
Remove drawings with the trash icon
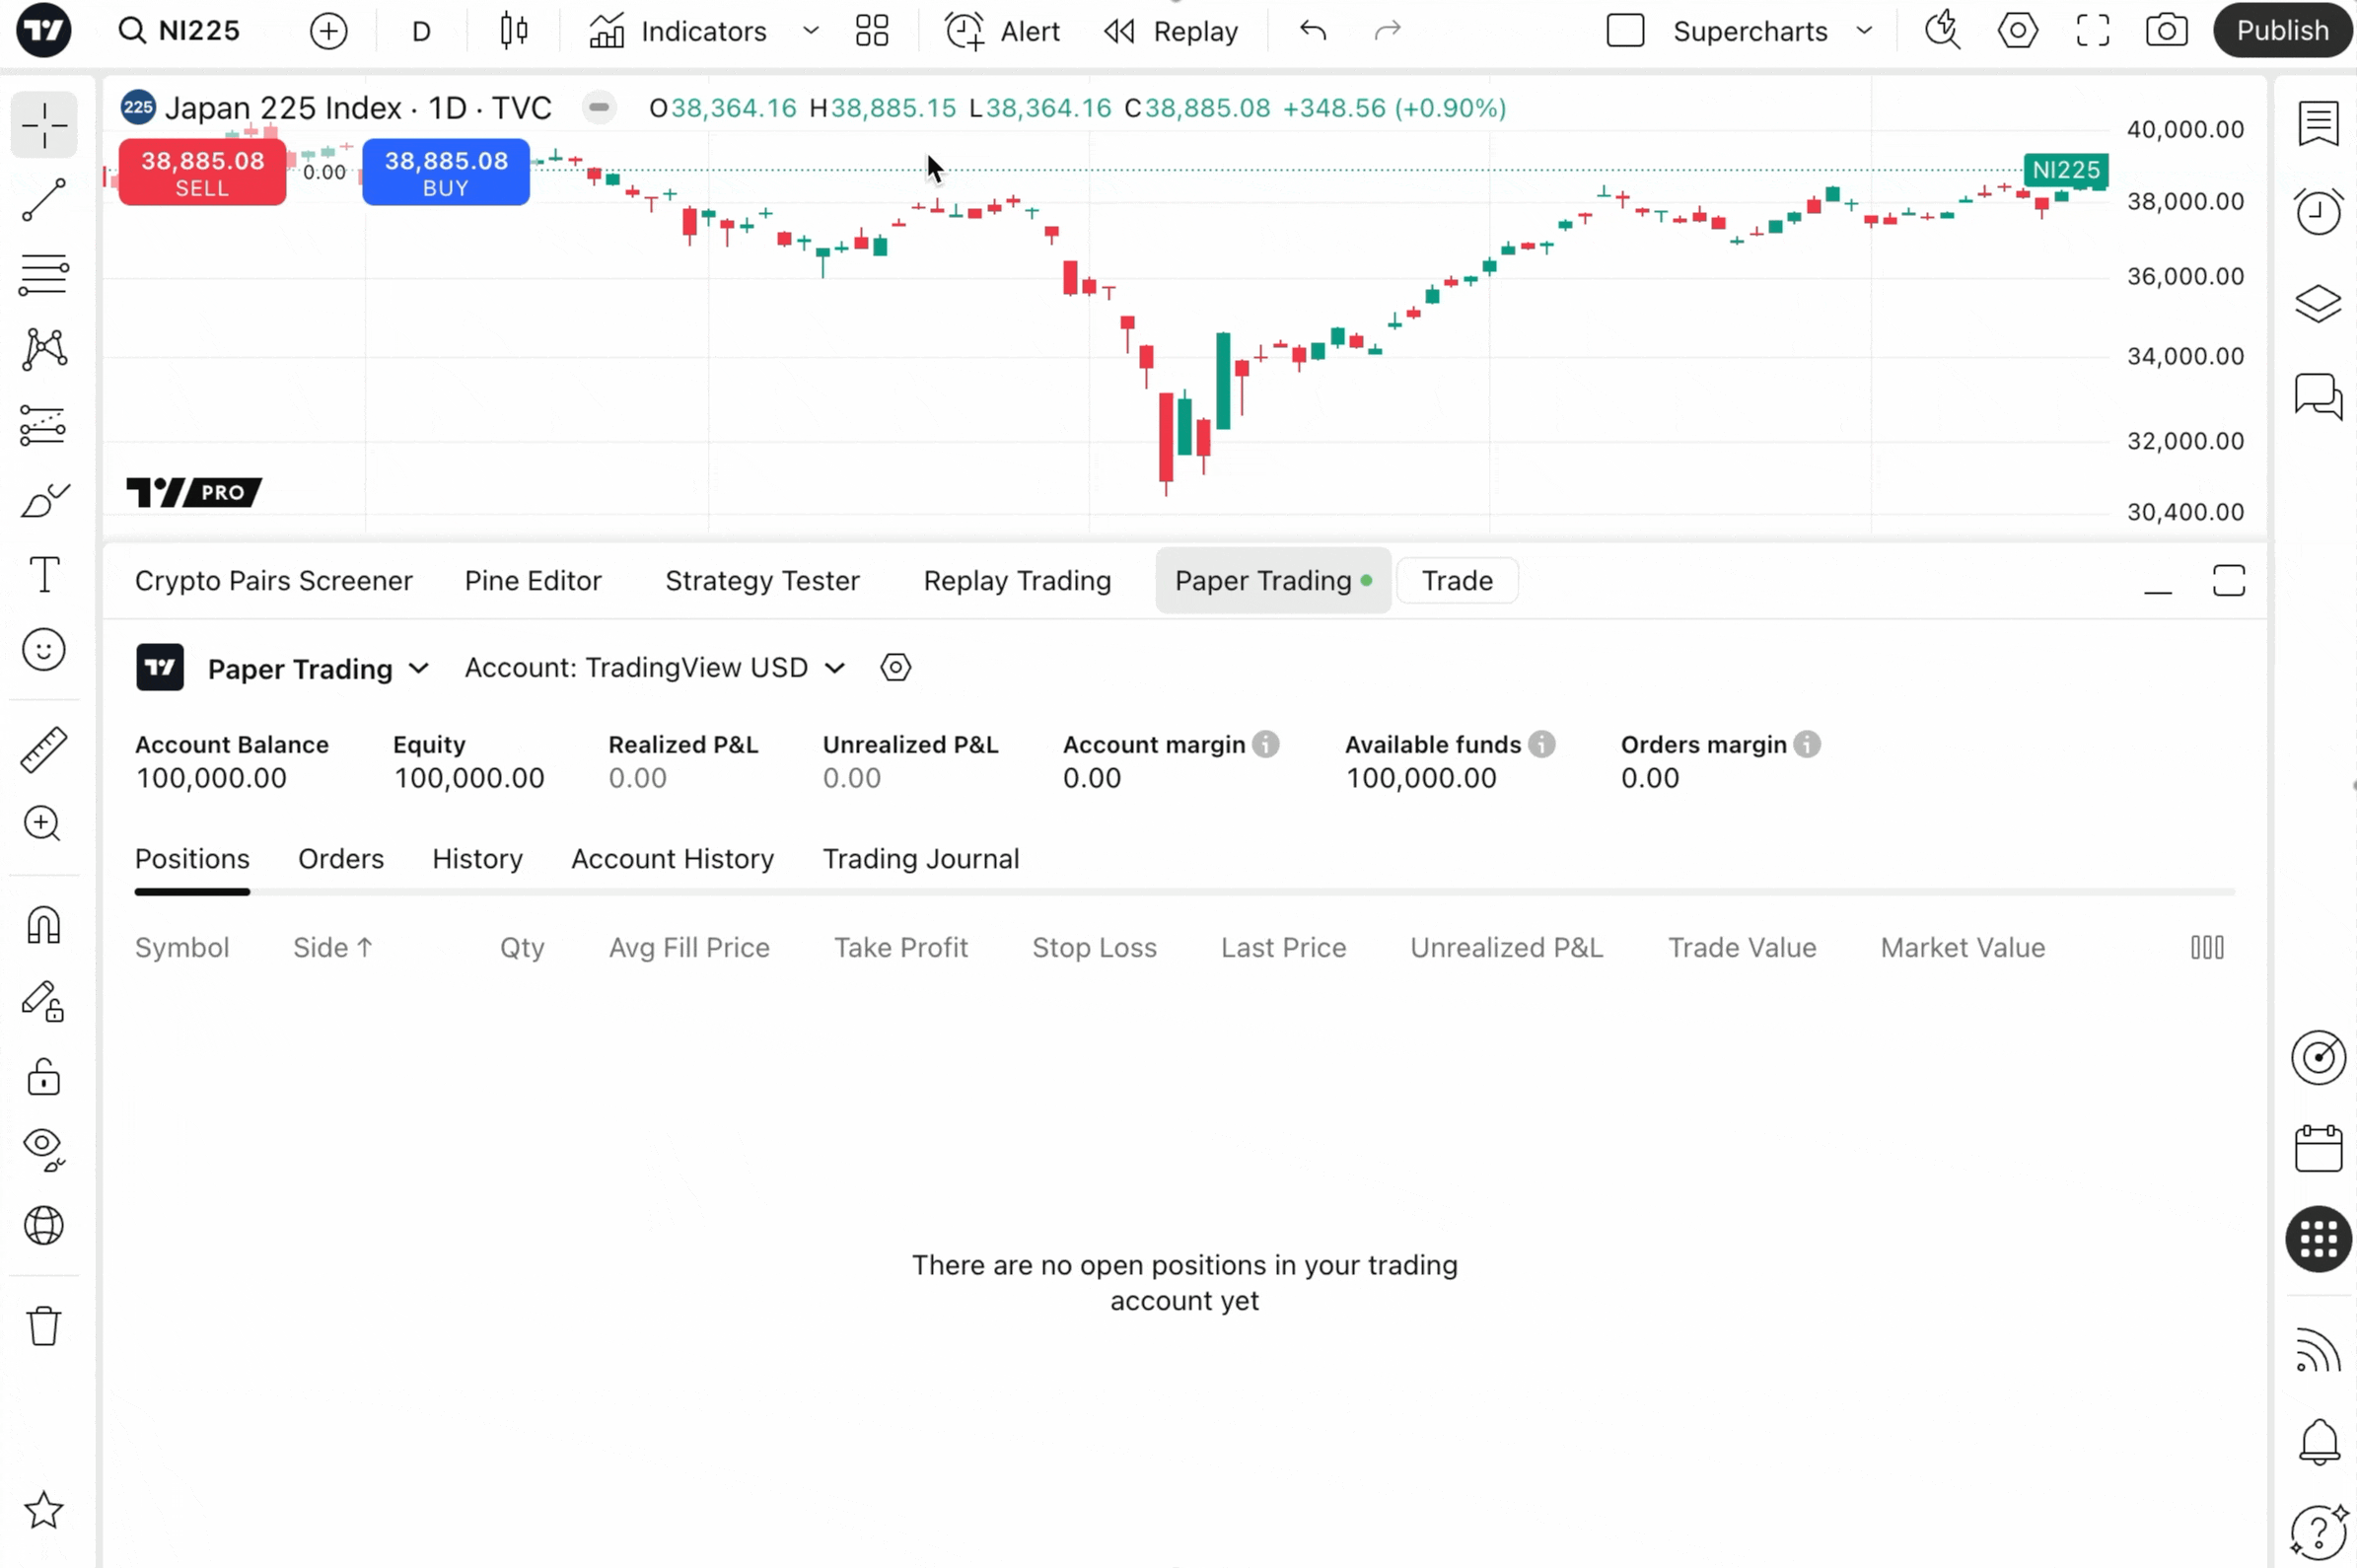(x=44, y=1326)
